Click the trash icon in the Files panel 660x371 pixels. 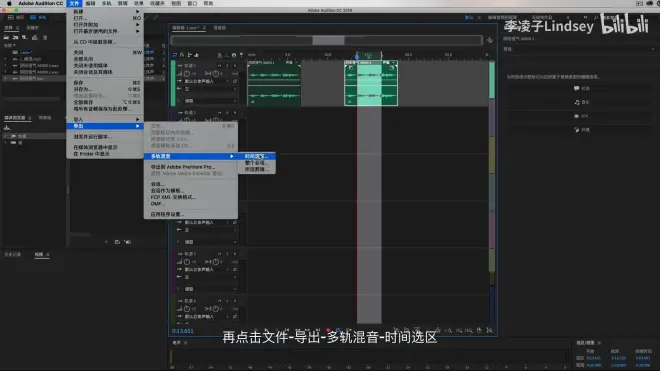coord(45,37)
